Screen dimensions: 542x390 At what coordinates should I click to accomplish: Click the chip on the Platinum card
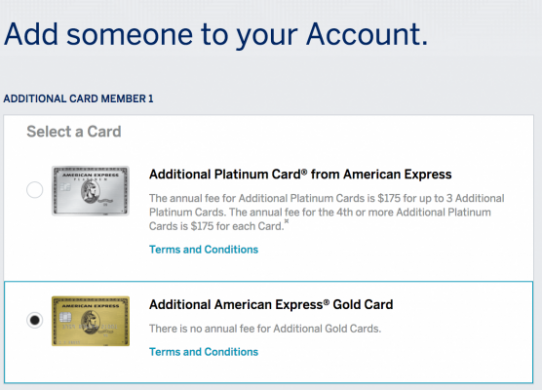[65, 187]
